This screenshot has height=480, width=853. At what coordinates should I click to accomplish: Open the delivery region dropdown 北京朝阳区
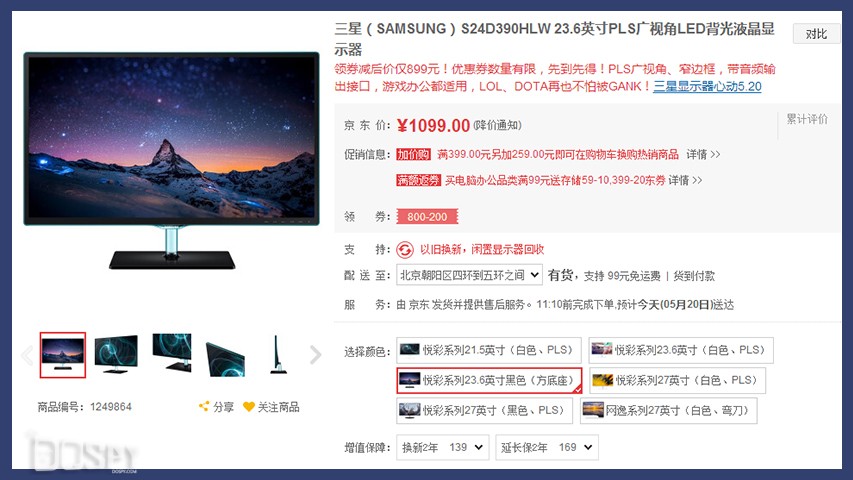point(469,275)
